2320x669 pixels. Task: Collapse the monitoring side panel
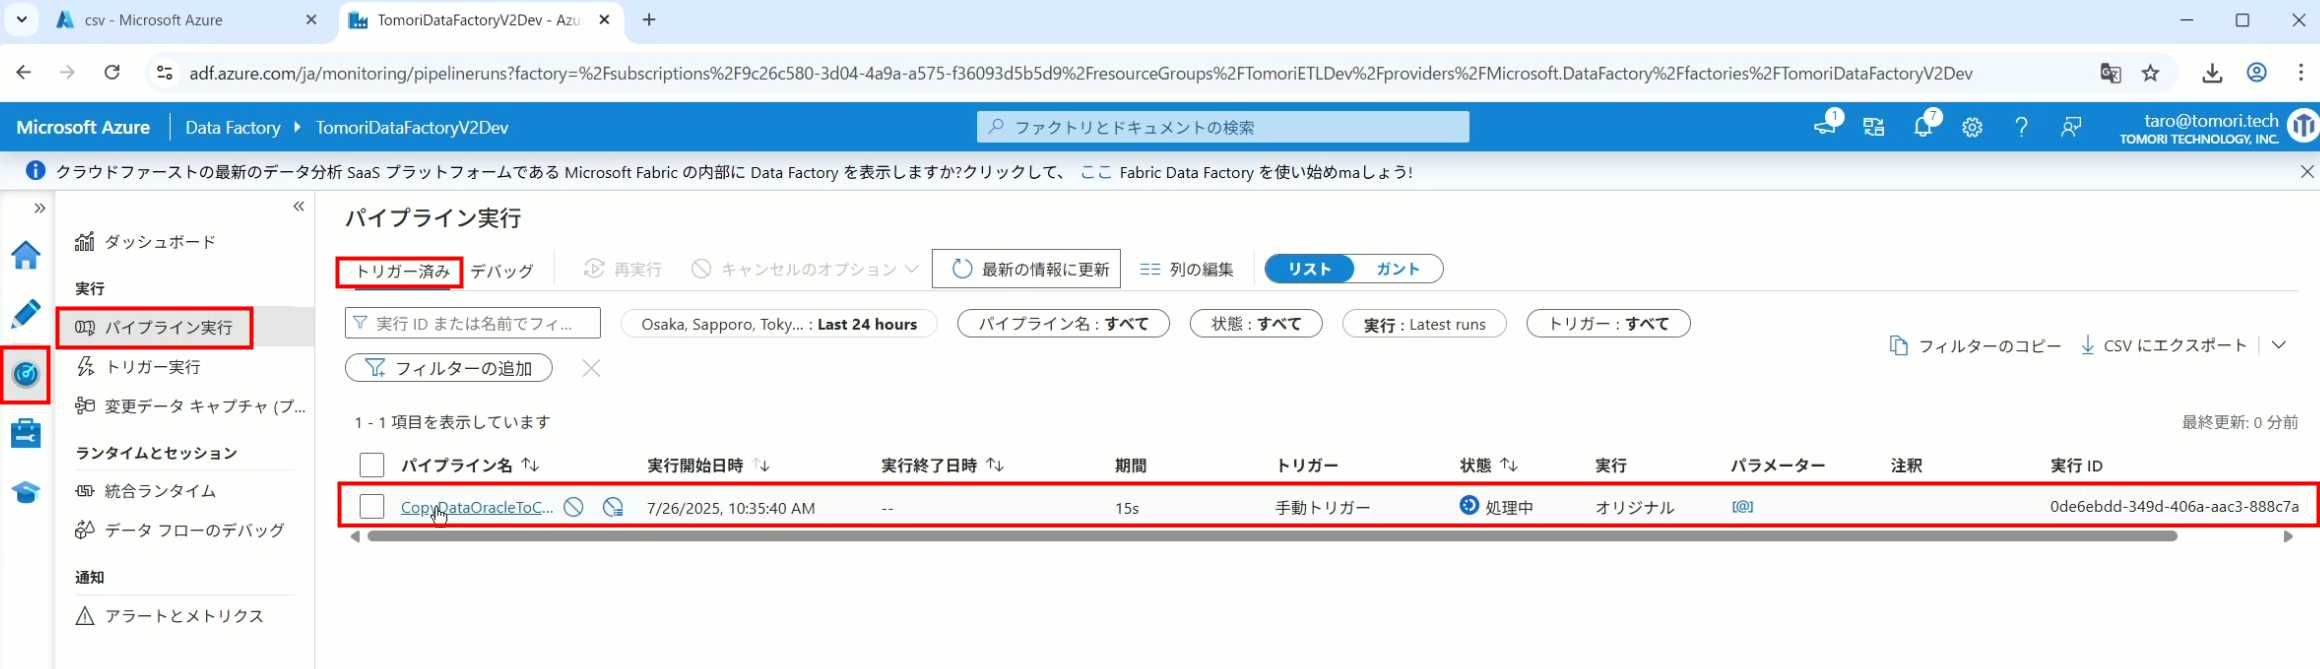298,206
